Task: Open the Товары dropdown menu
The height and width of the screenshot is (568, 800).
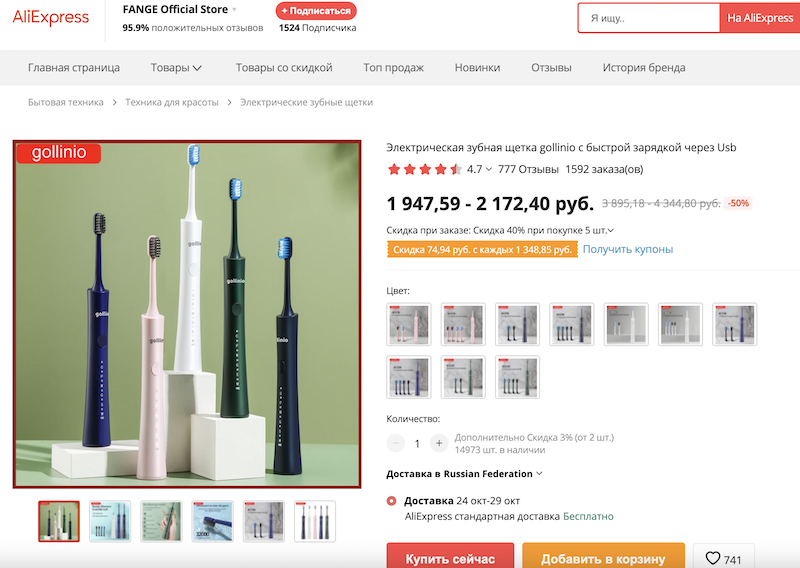Action: (x=176, y=67)
